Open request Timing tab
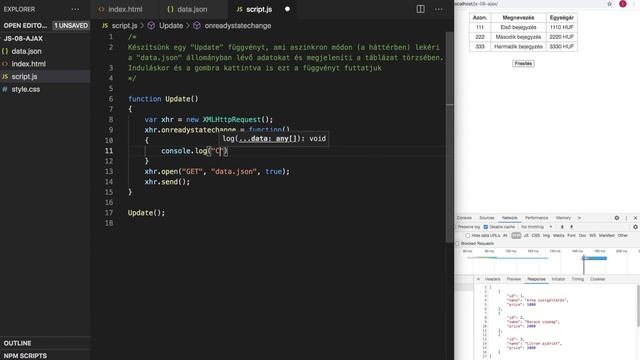This screenshot has height=360, width=640. pos(578,279)
